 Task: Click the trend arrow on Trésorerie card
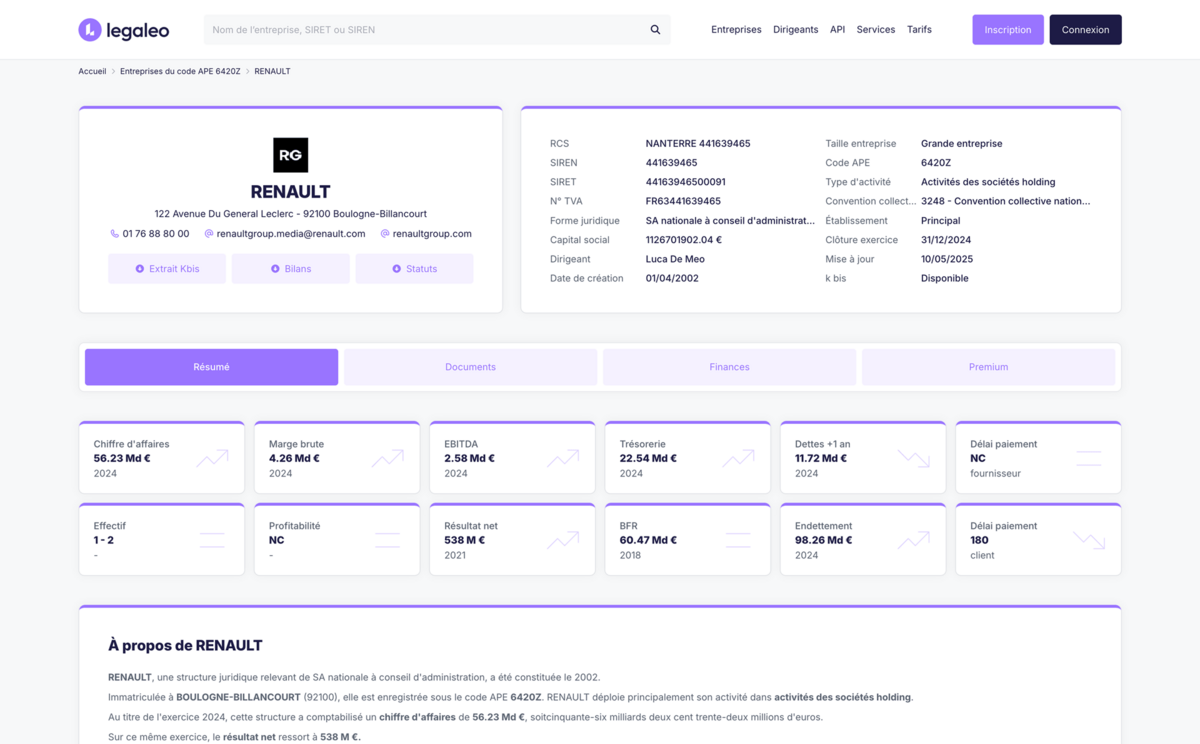[x=738, y=459]
